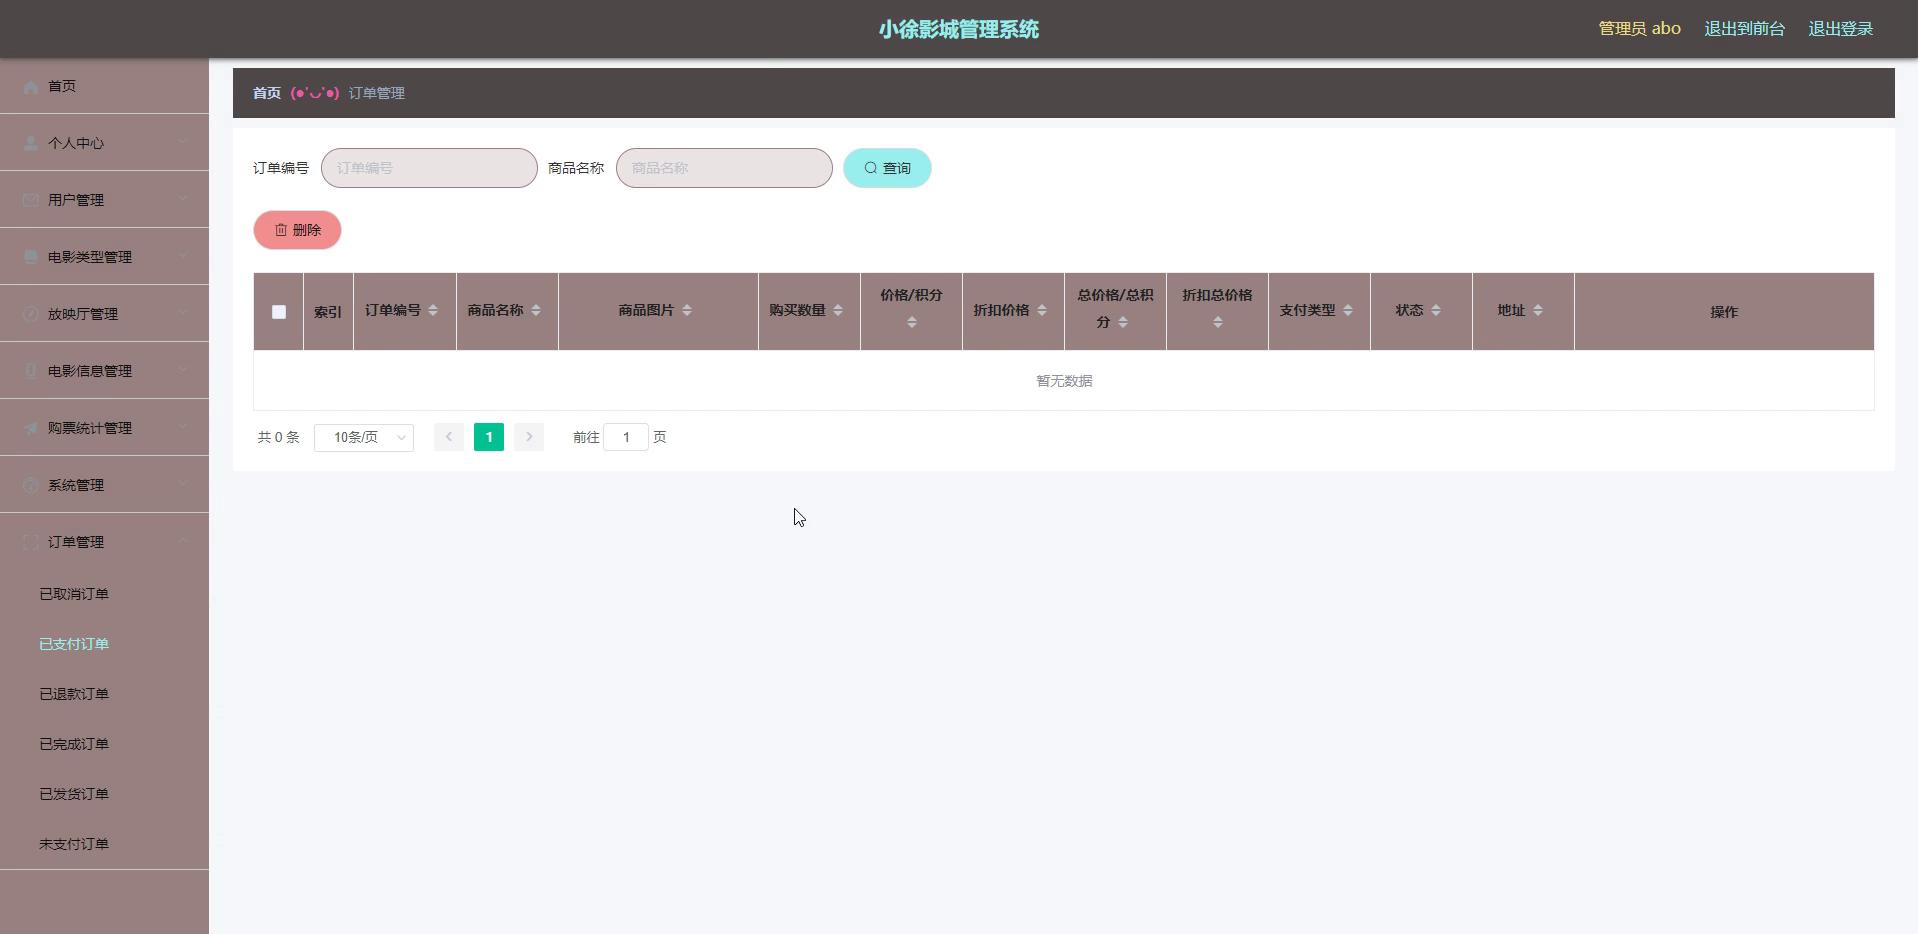The image size is (1918, 934).
Task: Go to the next page arrow
Action: (x=529, y=437)
